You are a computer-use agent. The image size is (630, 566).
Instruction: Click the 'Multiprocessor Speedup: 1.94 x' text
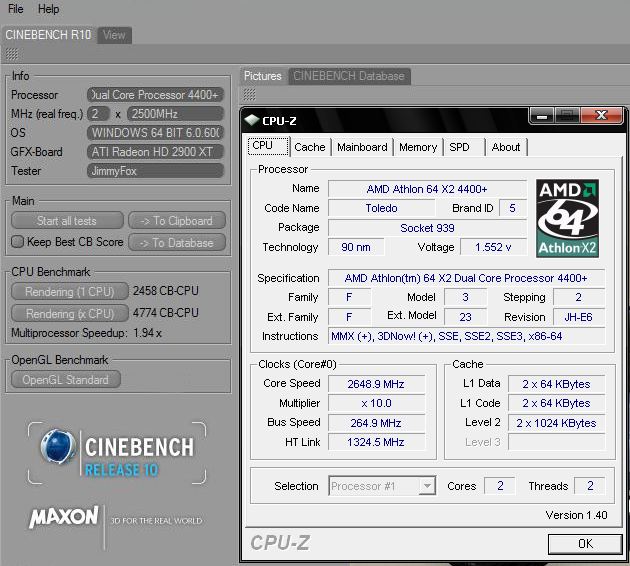[x=86, y=333]
